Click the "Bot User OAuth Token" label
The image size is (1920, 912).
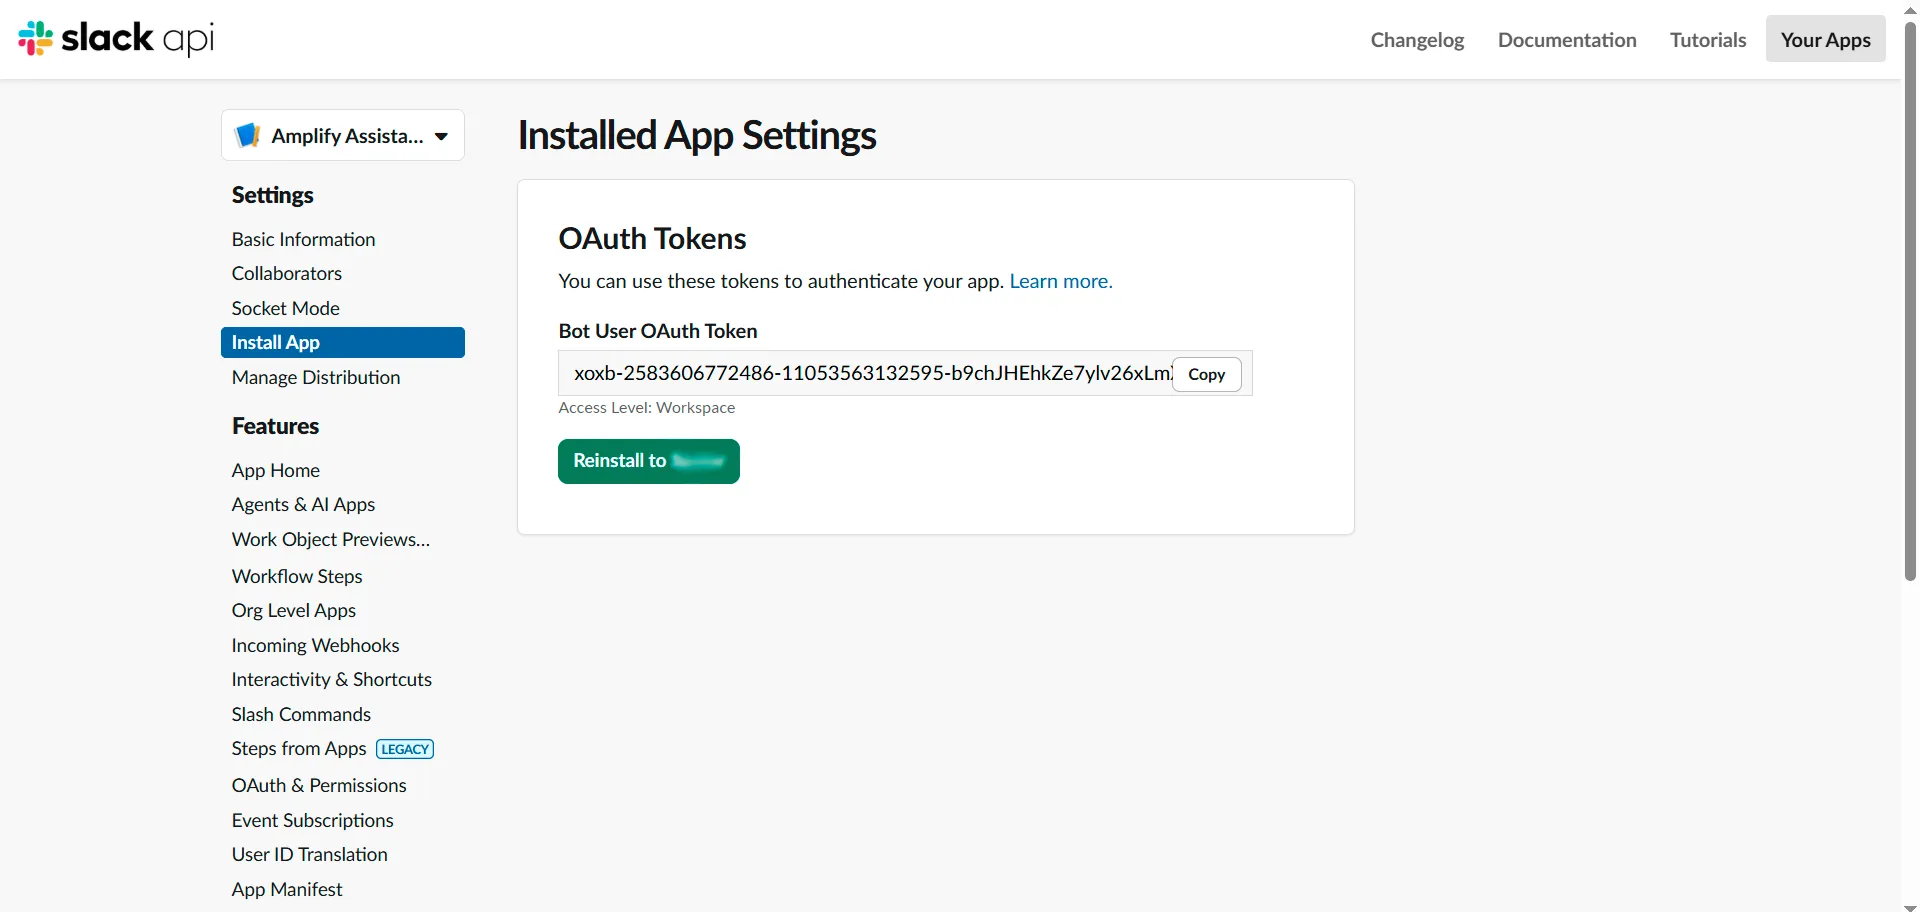point(657,331)
